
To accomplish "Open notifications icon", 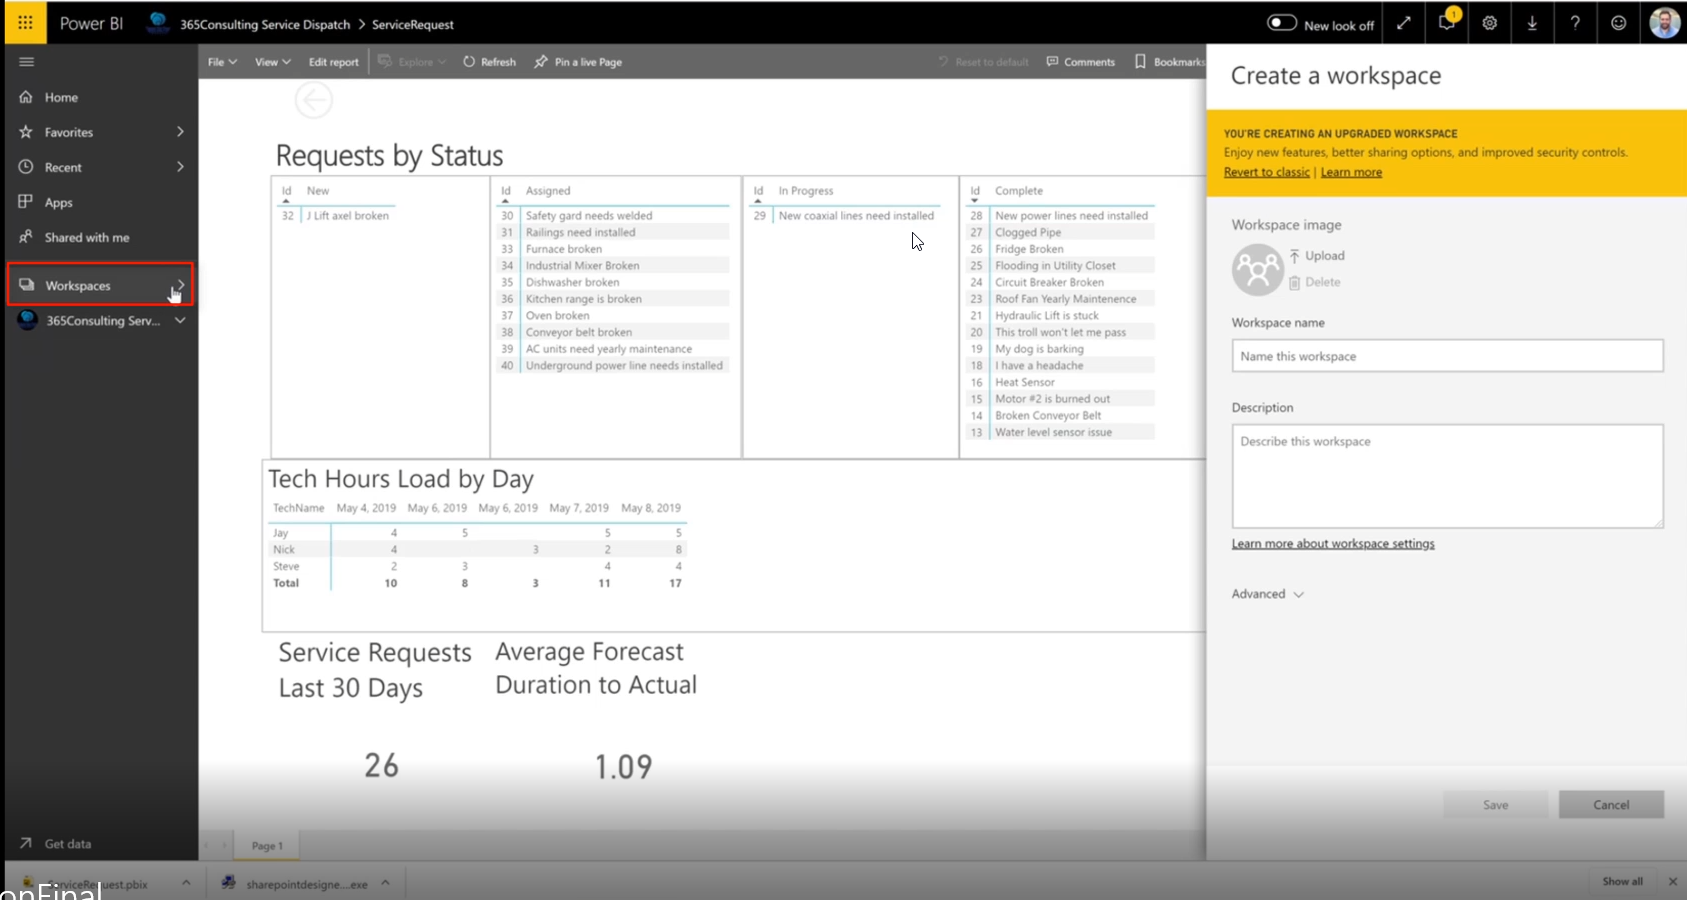I will point(1447,23).
